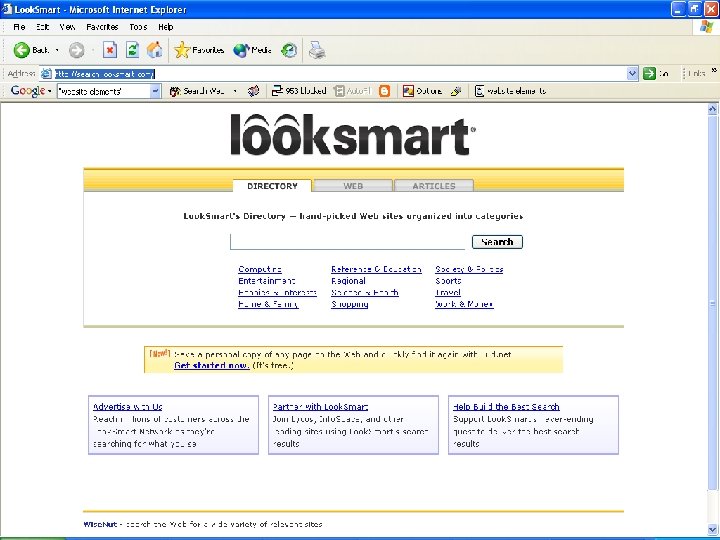Viewport: 720px width, 540px height.
Task: Open the Home & Family link
Action: click(268, 304)
